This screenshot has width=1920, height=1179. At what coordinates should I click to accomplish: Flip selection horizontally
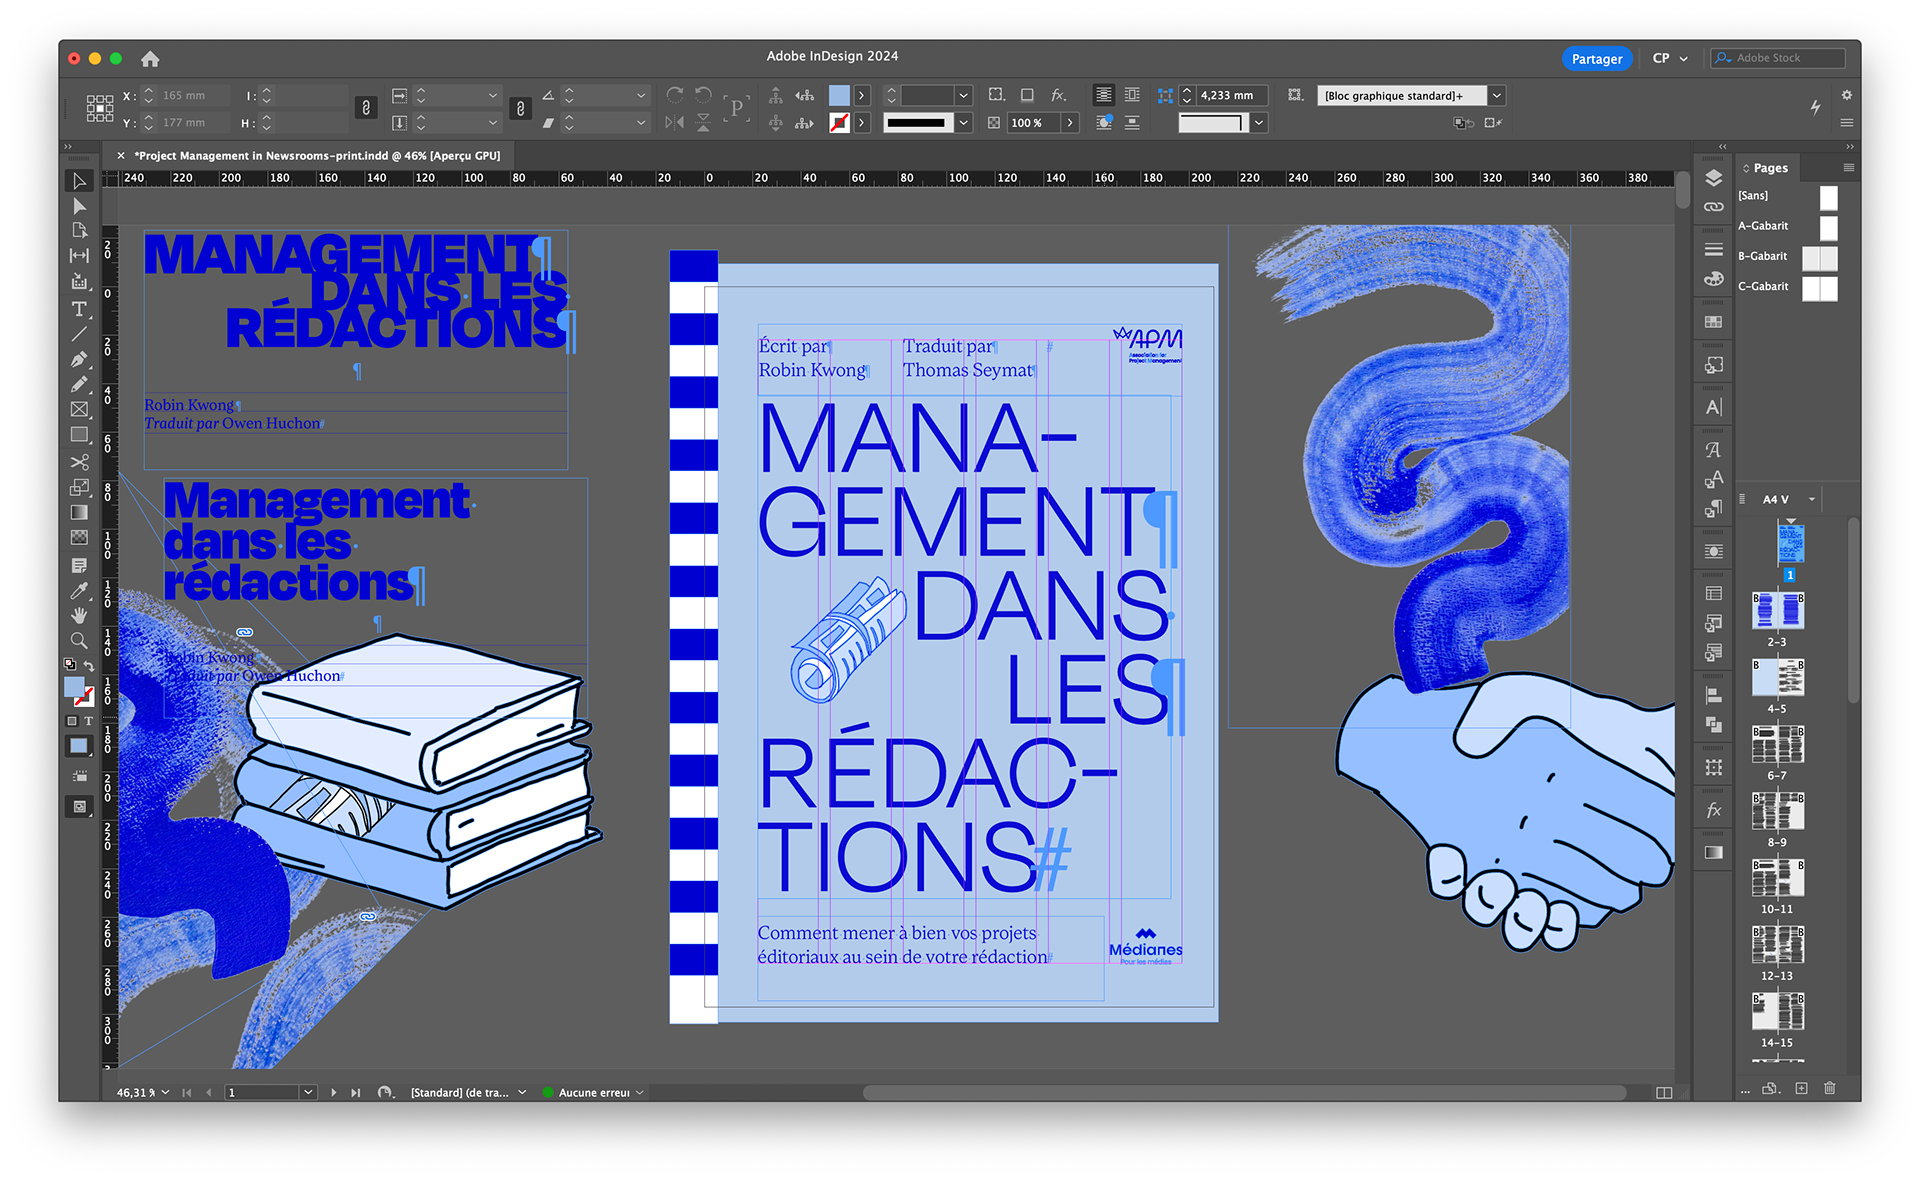click(675, 122)
